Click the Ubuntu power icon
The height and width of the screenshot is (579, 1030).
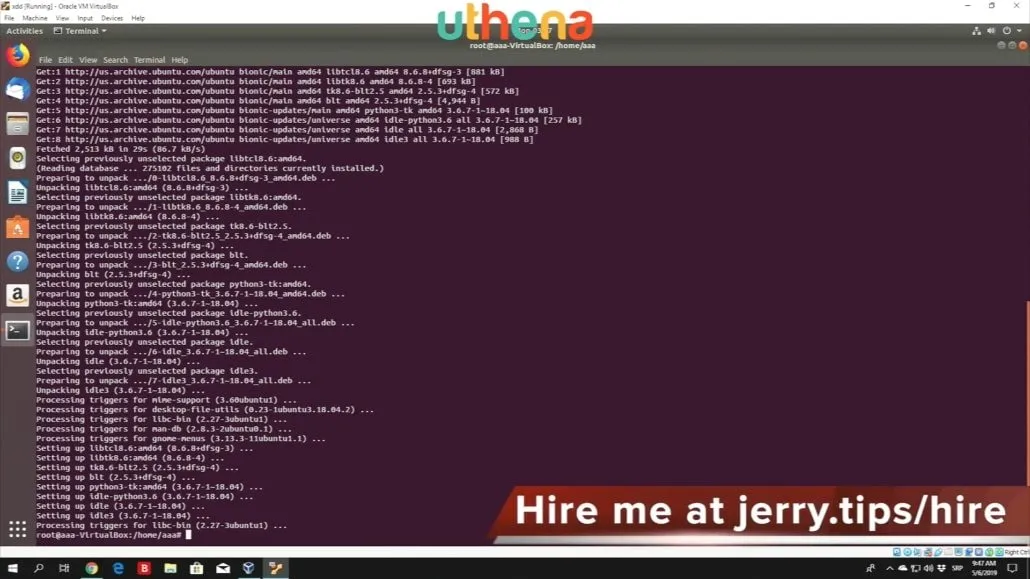tap(1006, 31)
